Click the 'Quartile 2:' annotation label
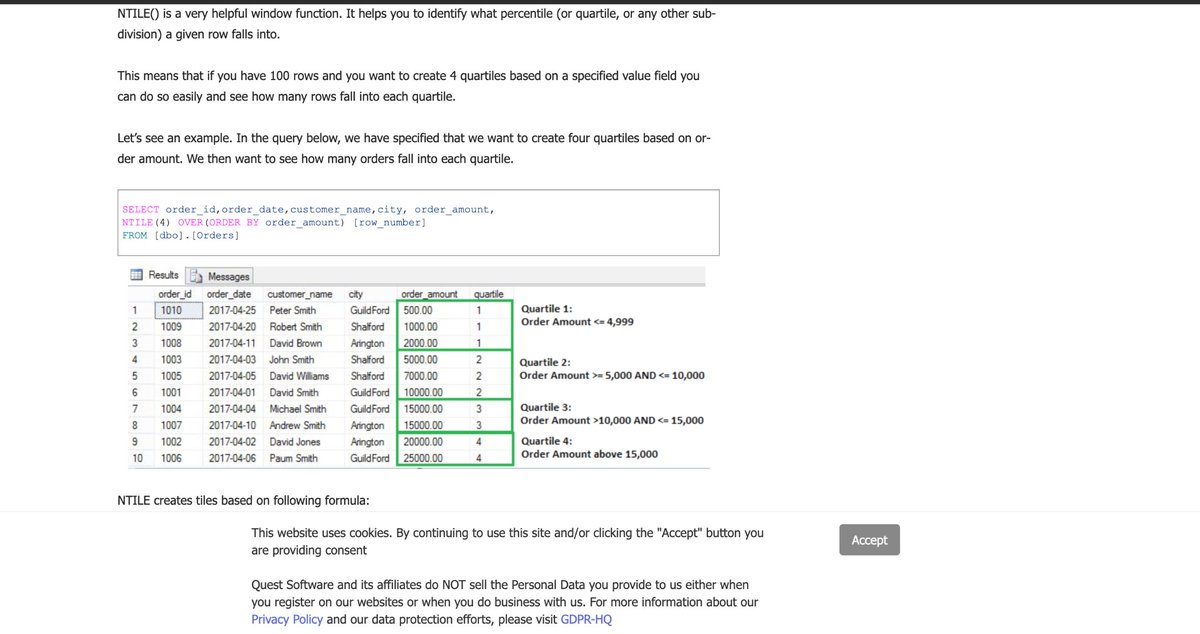Screen dimensions: 1200x634 point(545,362)
